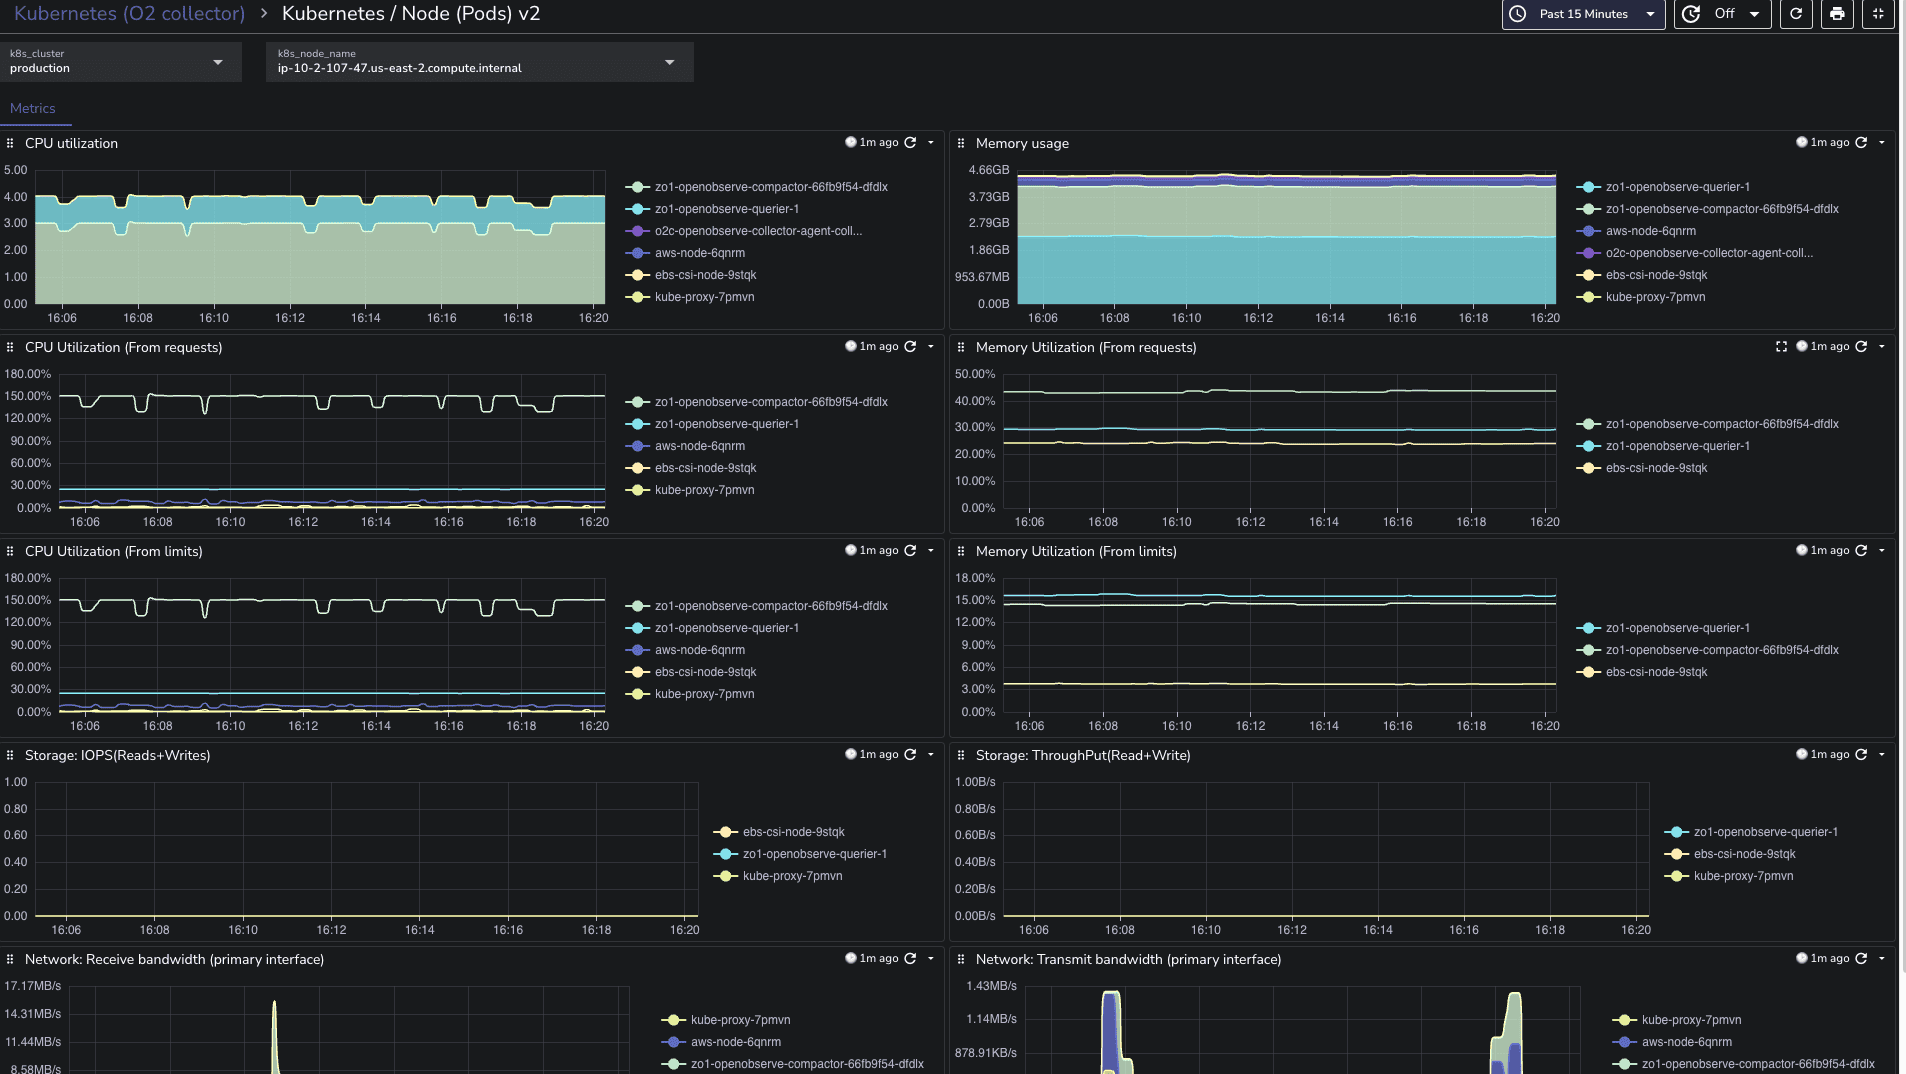Refresh the CPU utilization panel
Image resolution: width=1906 pixels, height=1074 pixels.
pyautogui.click(x=910, y=143)
